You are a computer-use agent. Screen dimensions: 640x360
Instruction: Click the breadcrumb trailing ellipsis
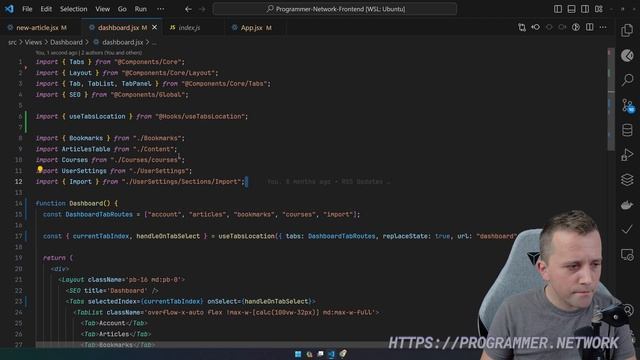(154, 42)
